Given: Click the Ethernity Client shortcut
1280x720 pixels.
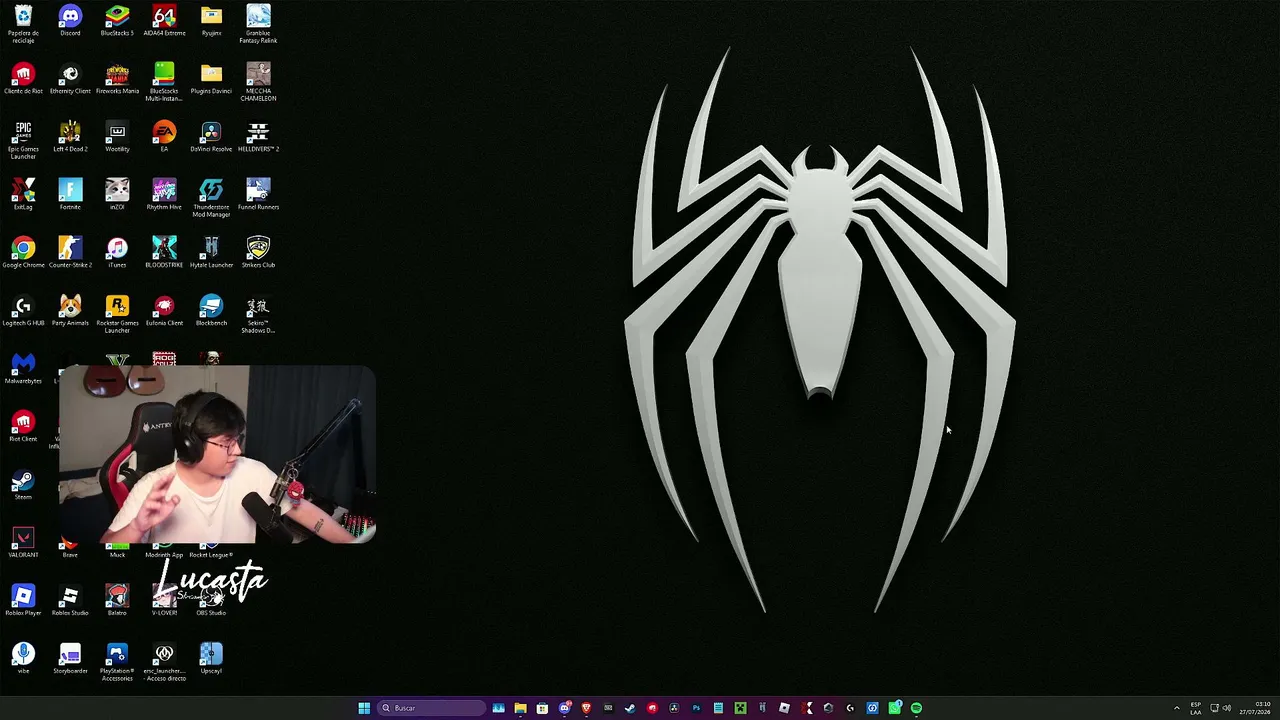Looking at the screenshot, I should 70,79.
